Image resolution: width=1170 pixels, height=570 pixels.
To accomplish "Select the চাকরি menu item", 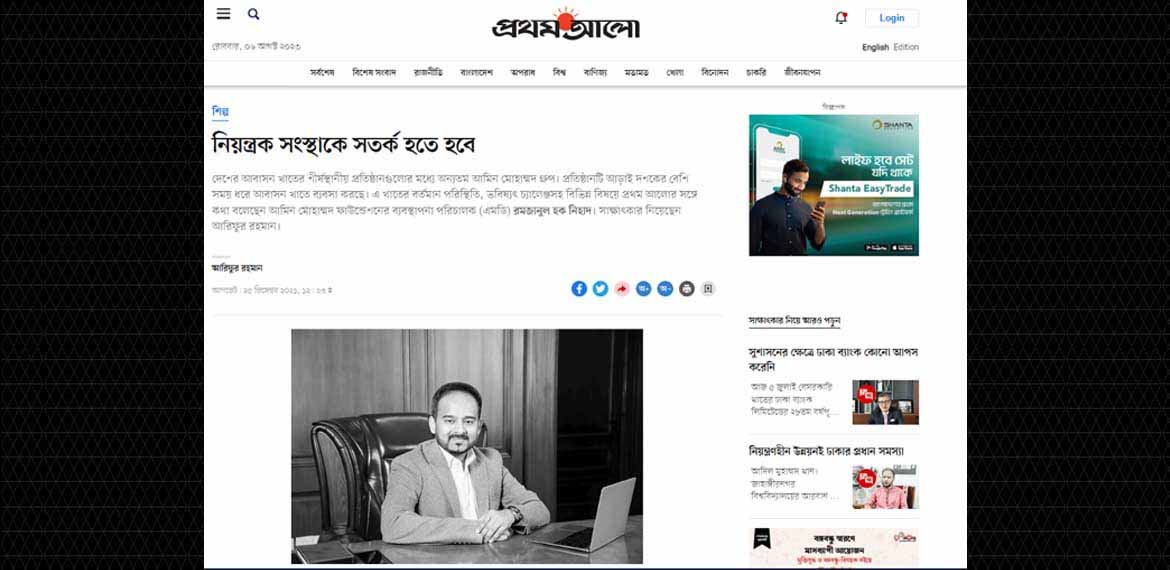I will point(756,72).
